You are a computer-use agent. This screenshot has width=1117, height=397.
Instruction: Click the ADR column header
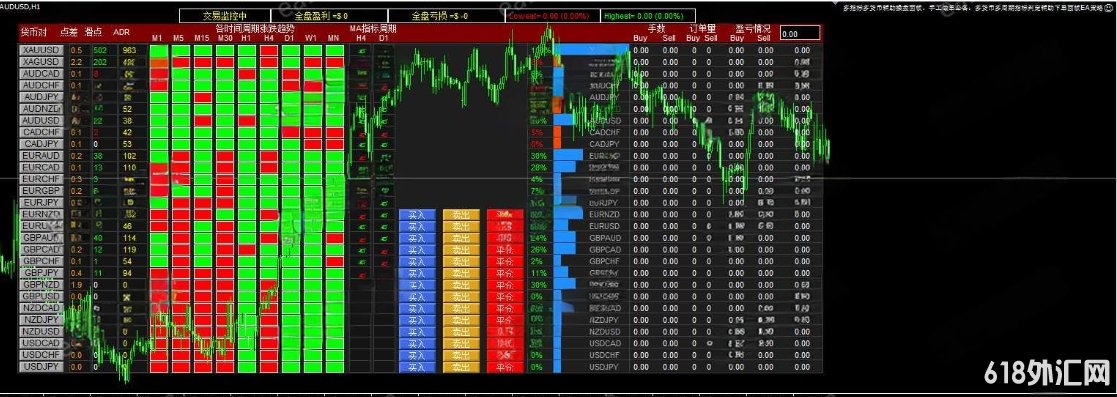point(123,33)
